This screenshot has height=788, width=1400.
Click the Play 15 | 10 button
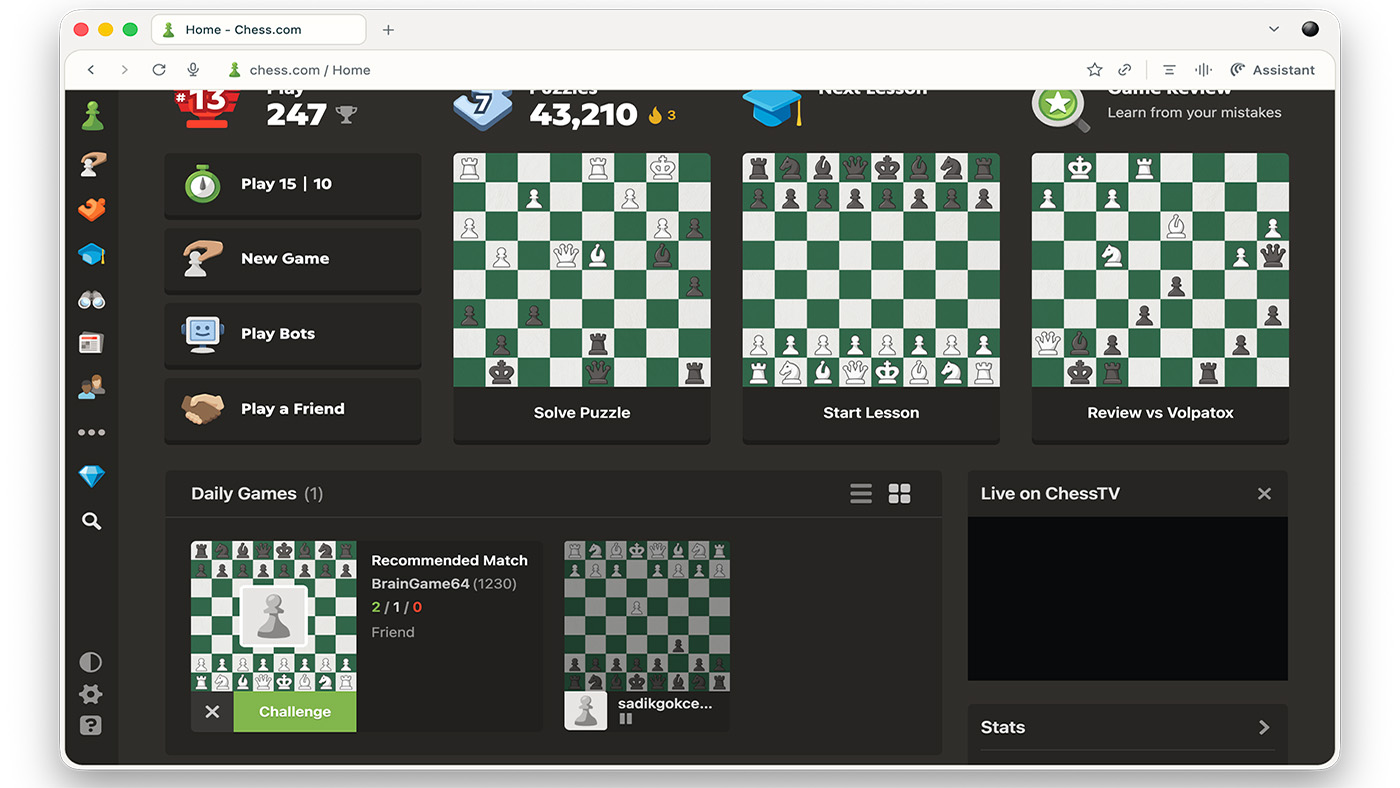292,185
